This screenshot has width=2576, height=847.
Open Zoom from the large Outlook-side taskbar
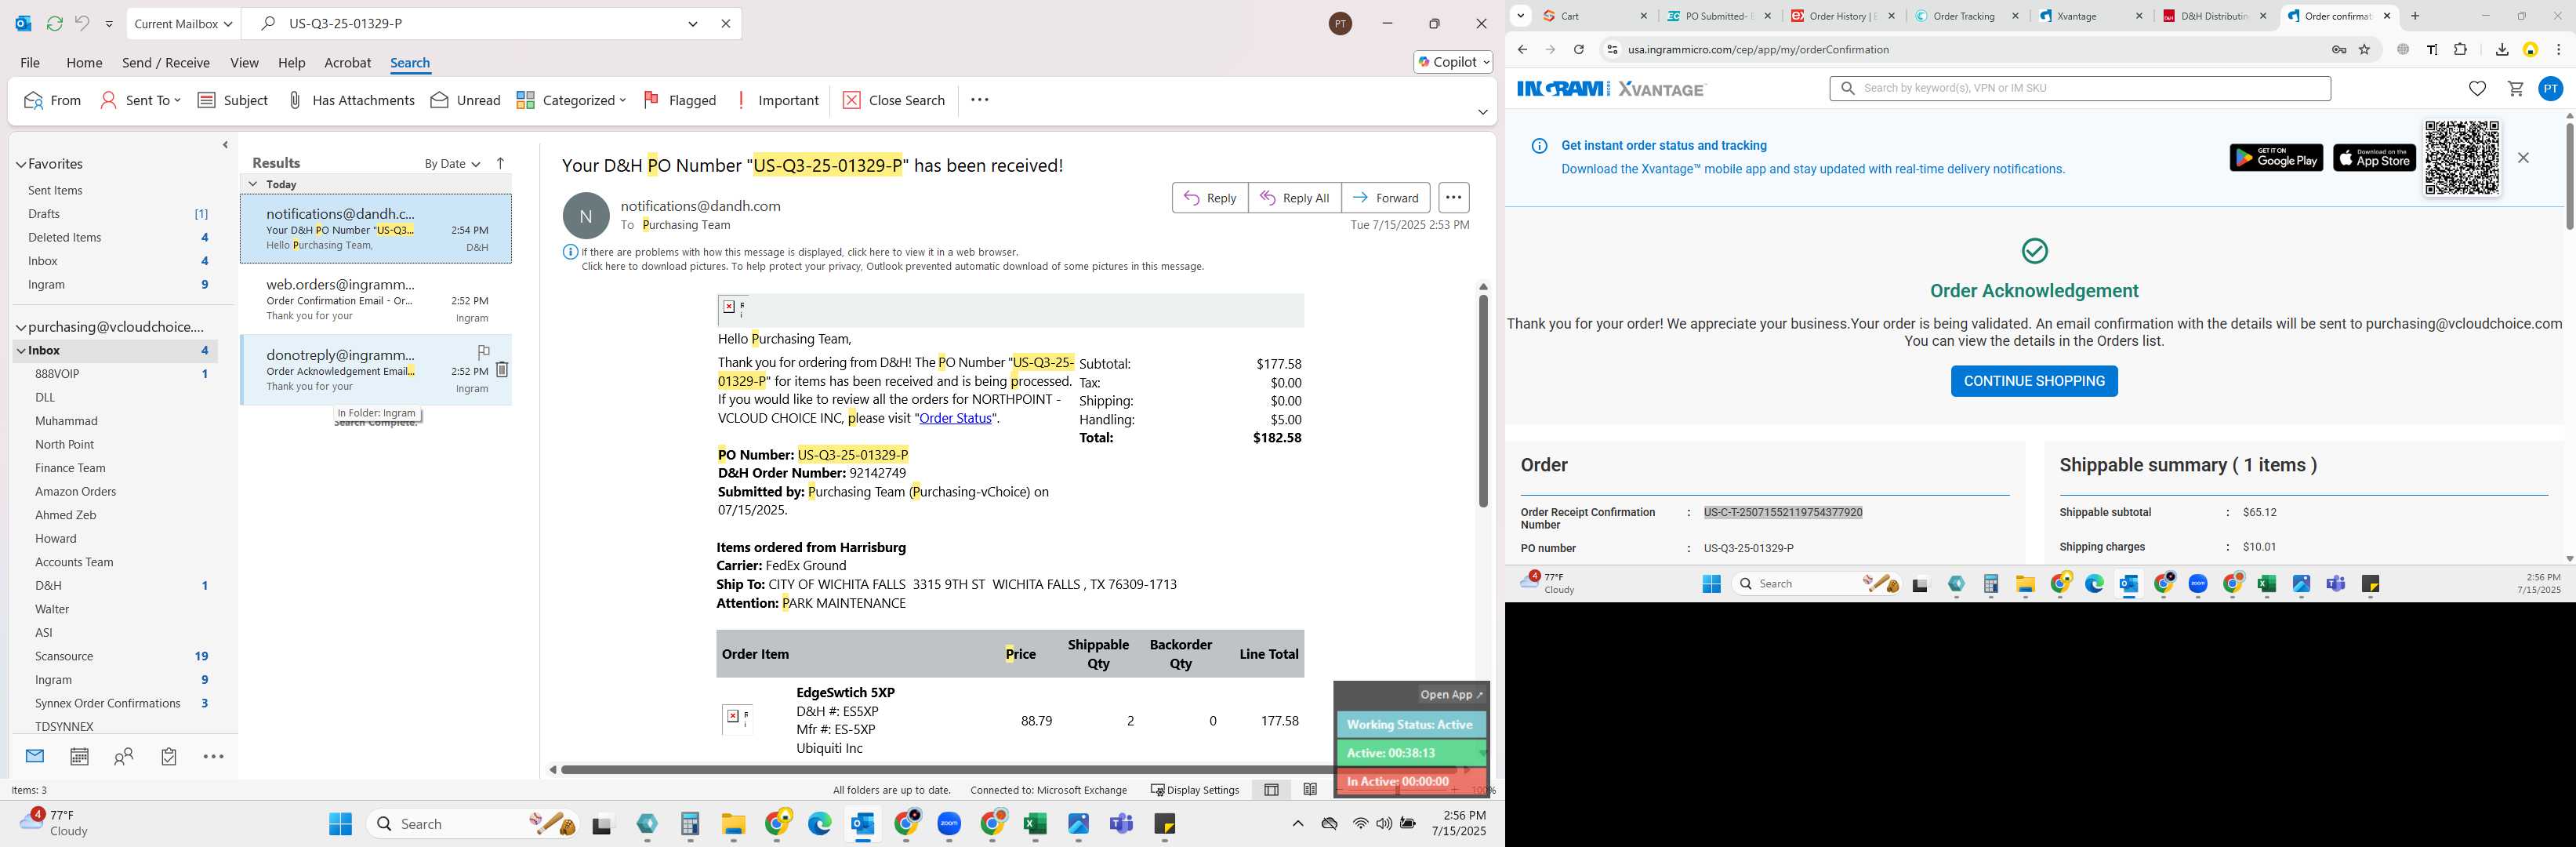click(x=949, y=824)
